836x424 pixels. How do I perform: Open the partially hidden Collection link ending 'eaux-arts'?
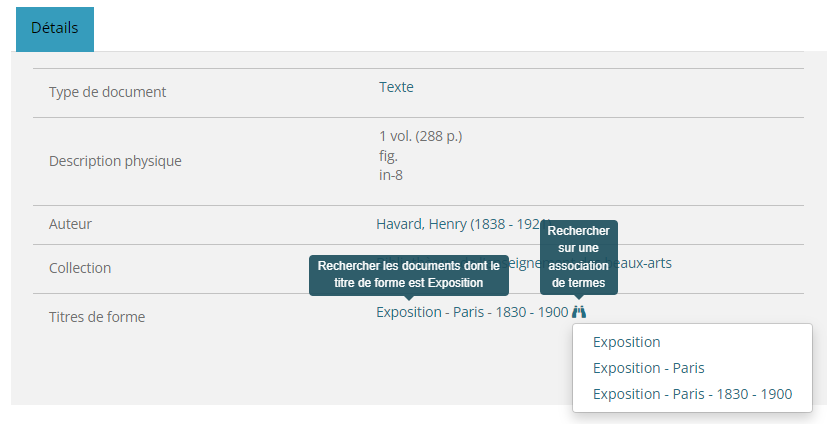click(645, 263)
